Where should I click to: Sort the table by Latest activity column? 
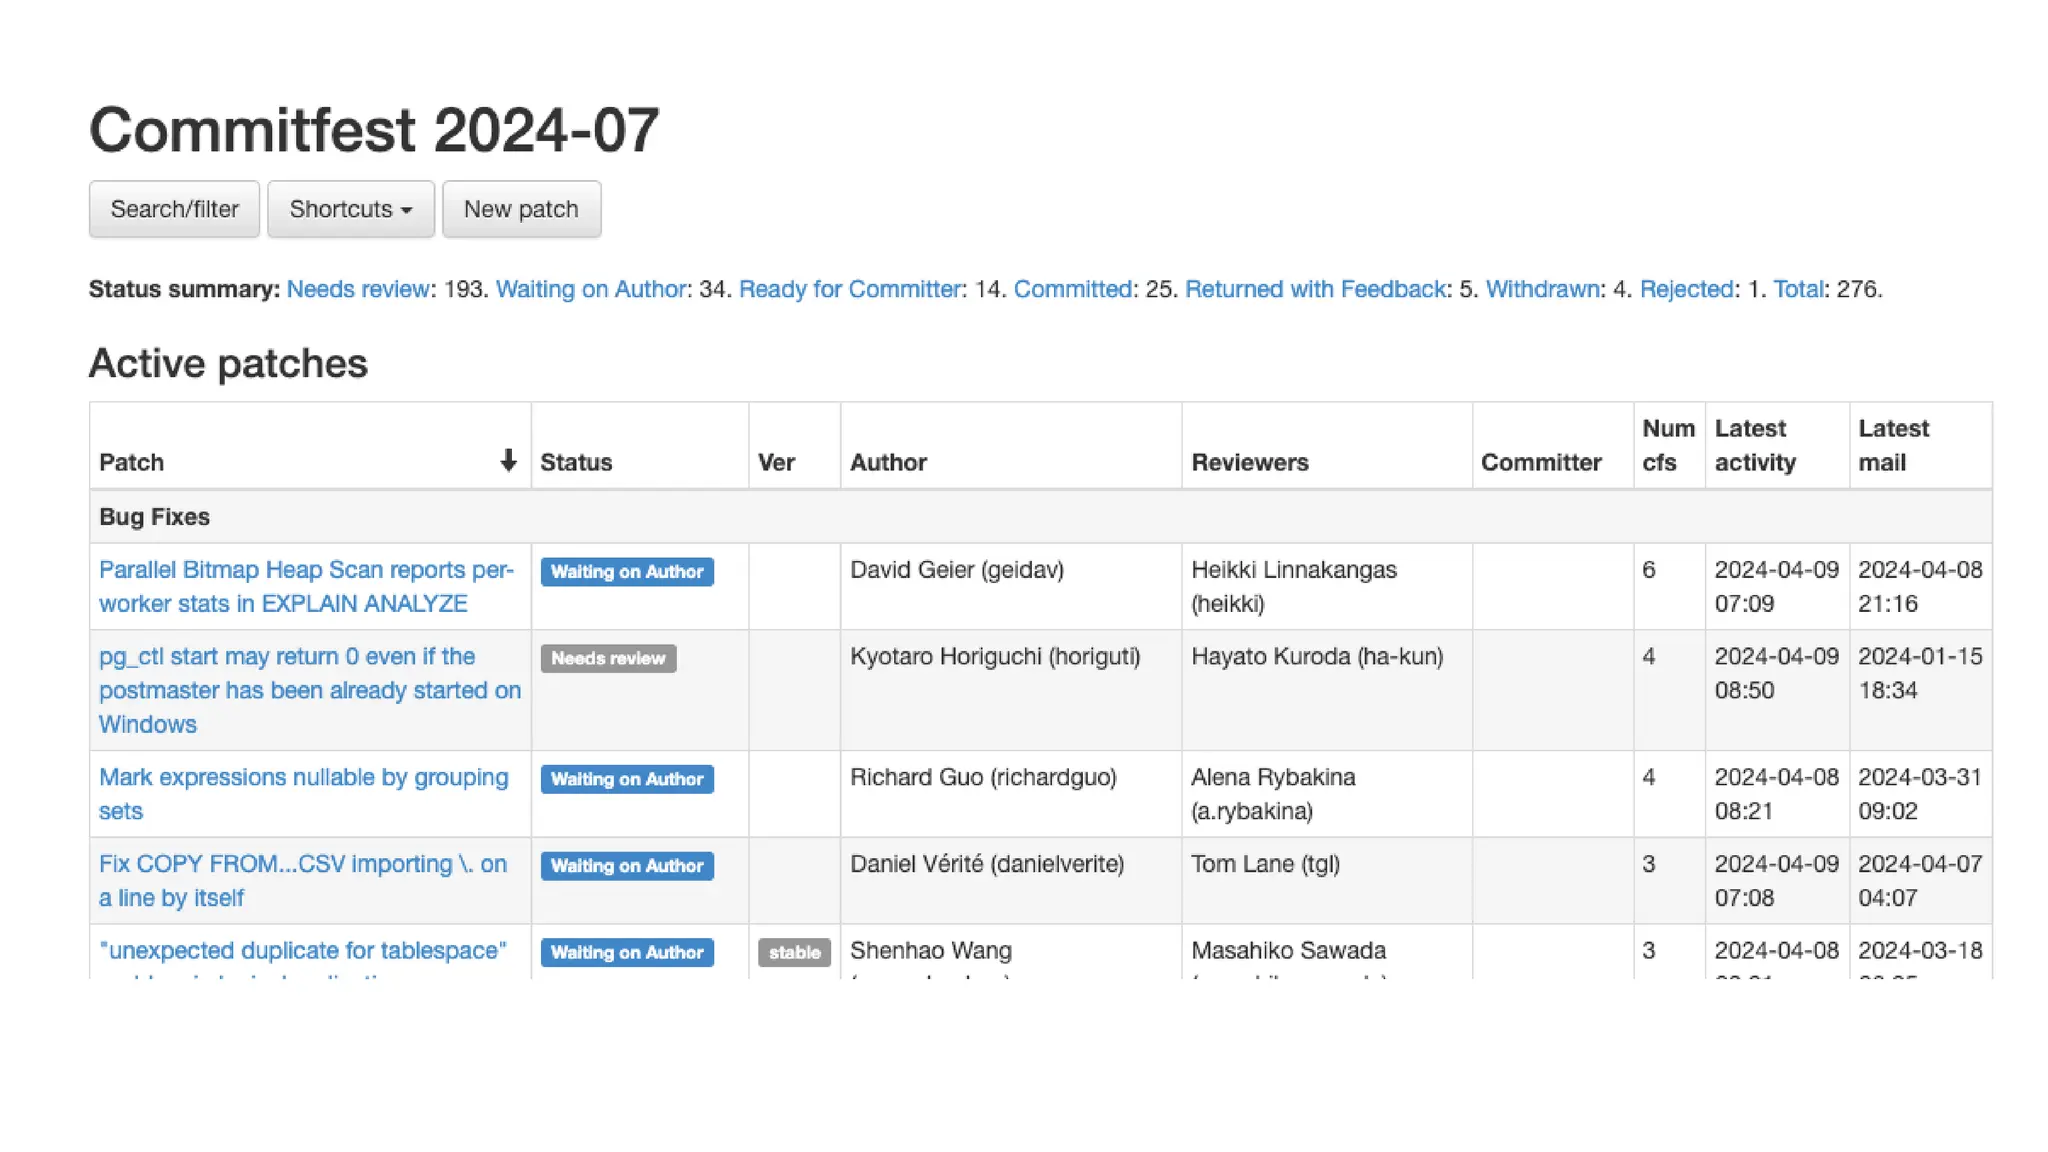[1755, 445]
